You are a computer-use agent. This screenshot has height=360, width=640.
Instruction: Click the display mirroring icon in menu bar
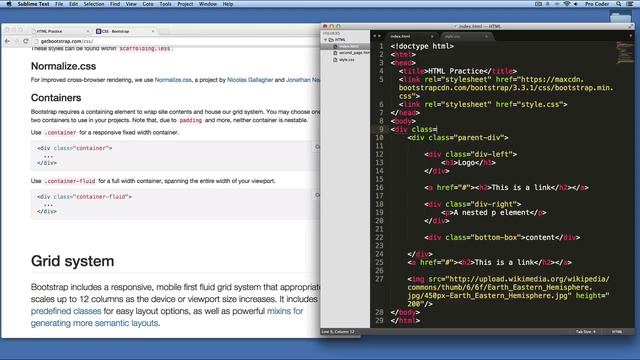(538, 4)
